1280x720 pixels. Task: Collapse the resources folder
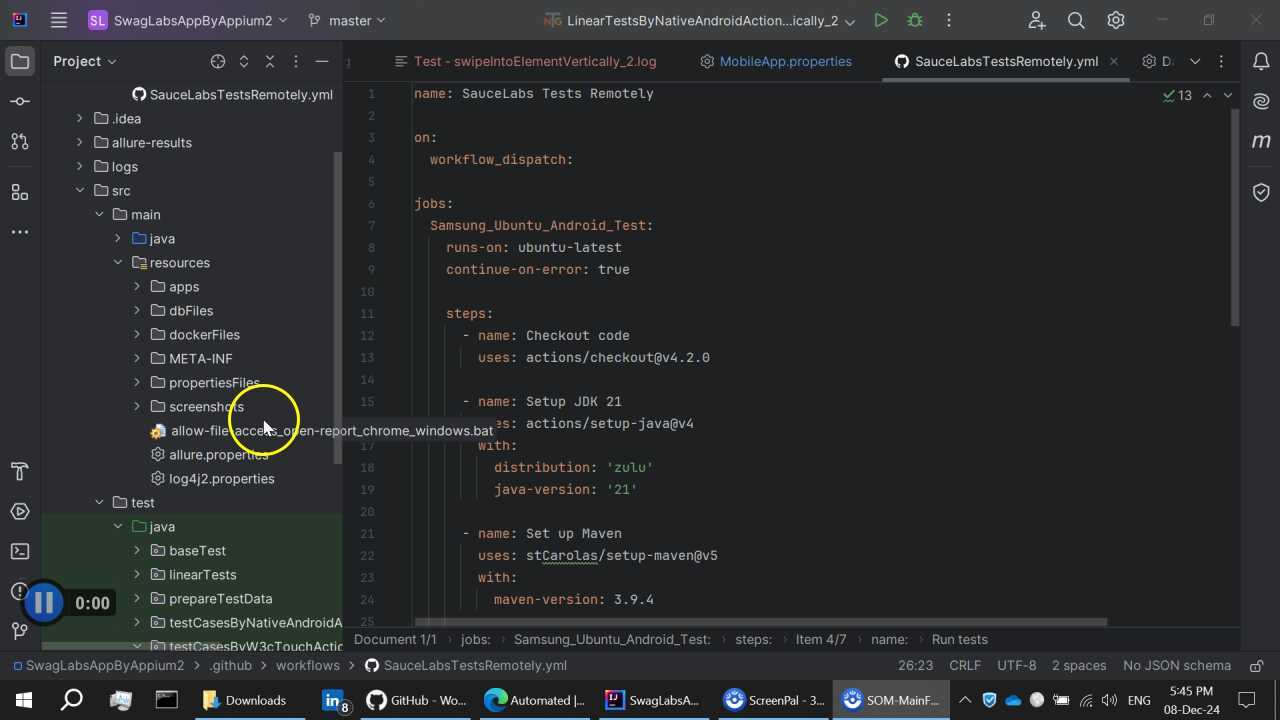coord(118,262)
